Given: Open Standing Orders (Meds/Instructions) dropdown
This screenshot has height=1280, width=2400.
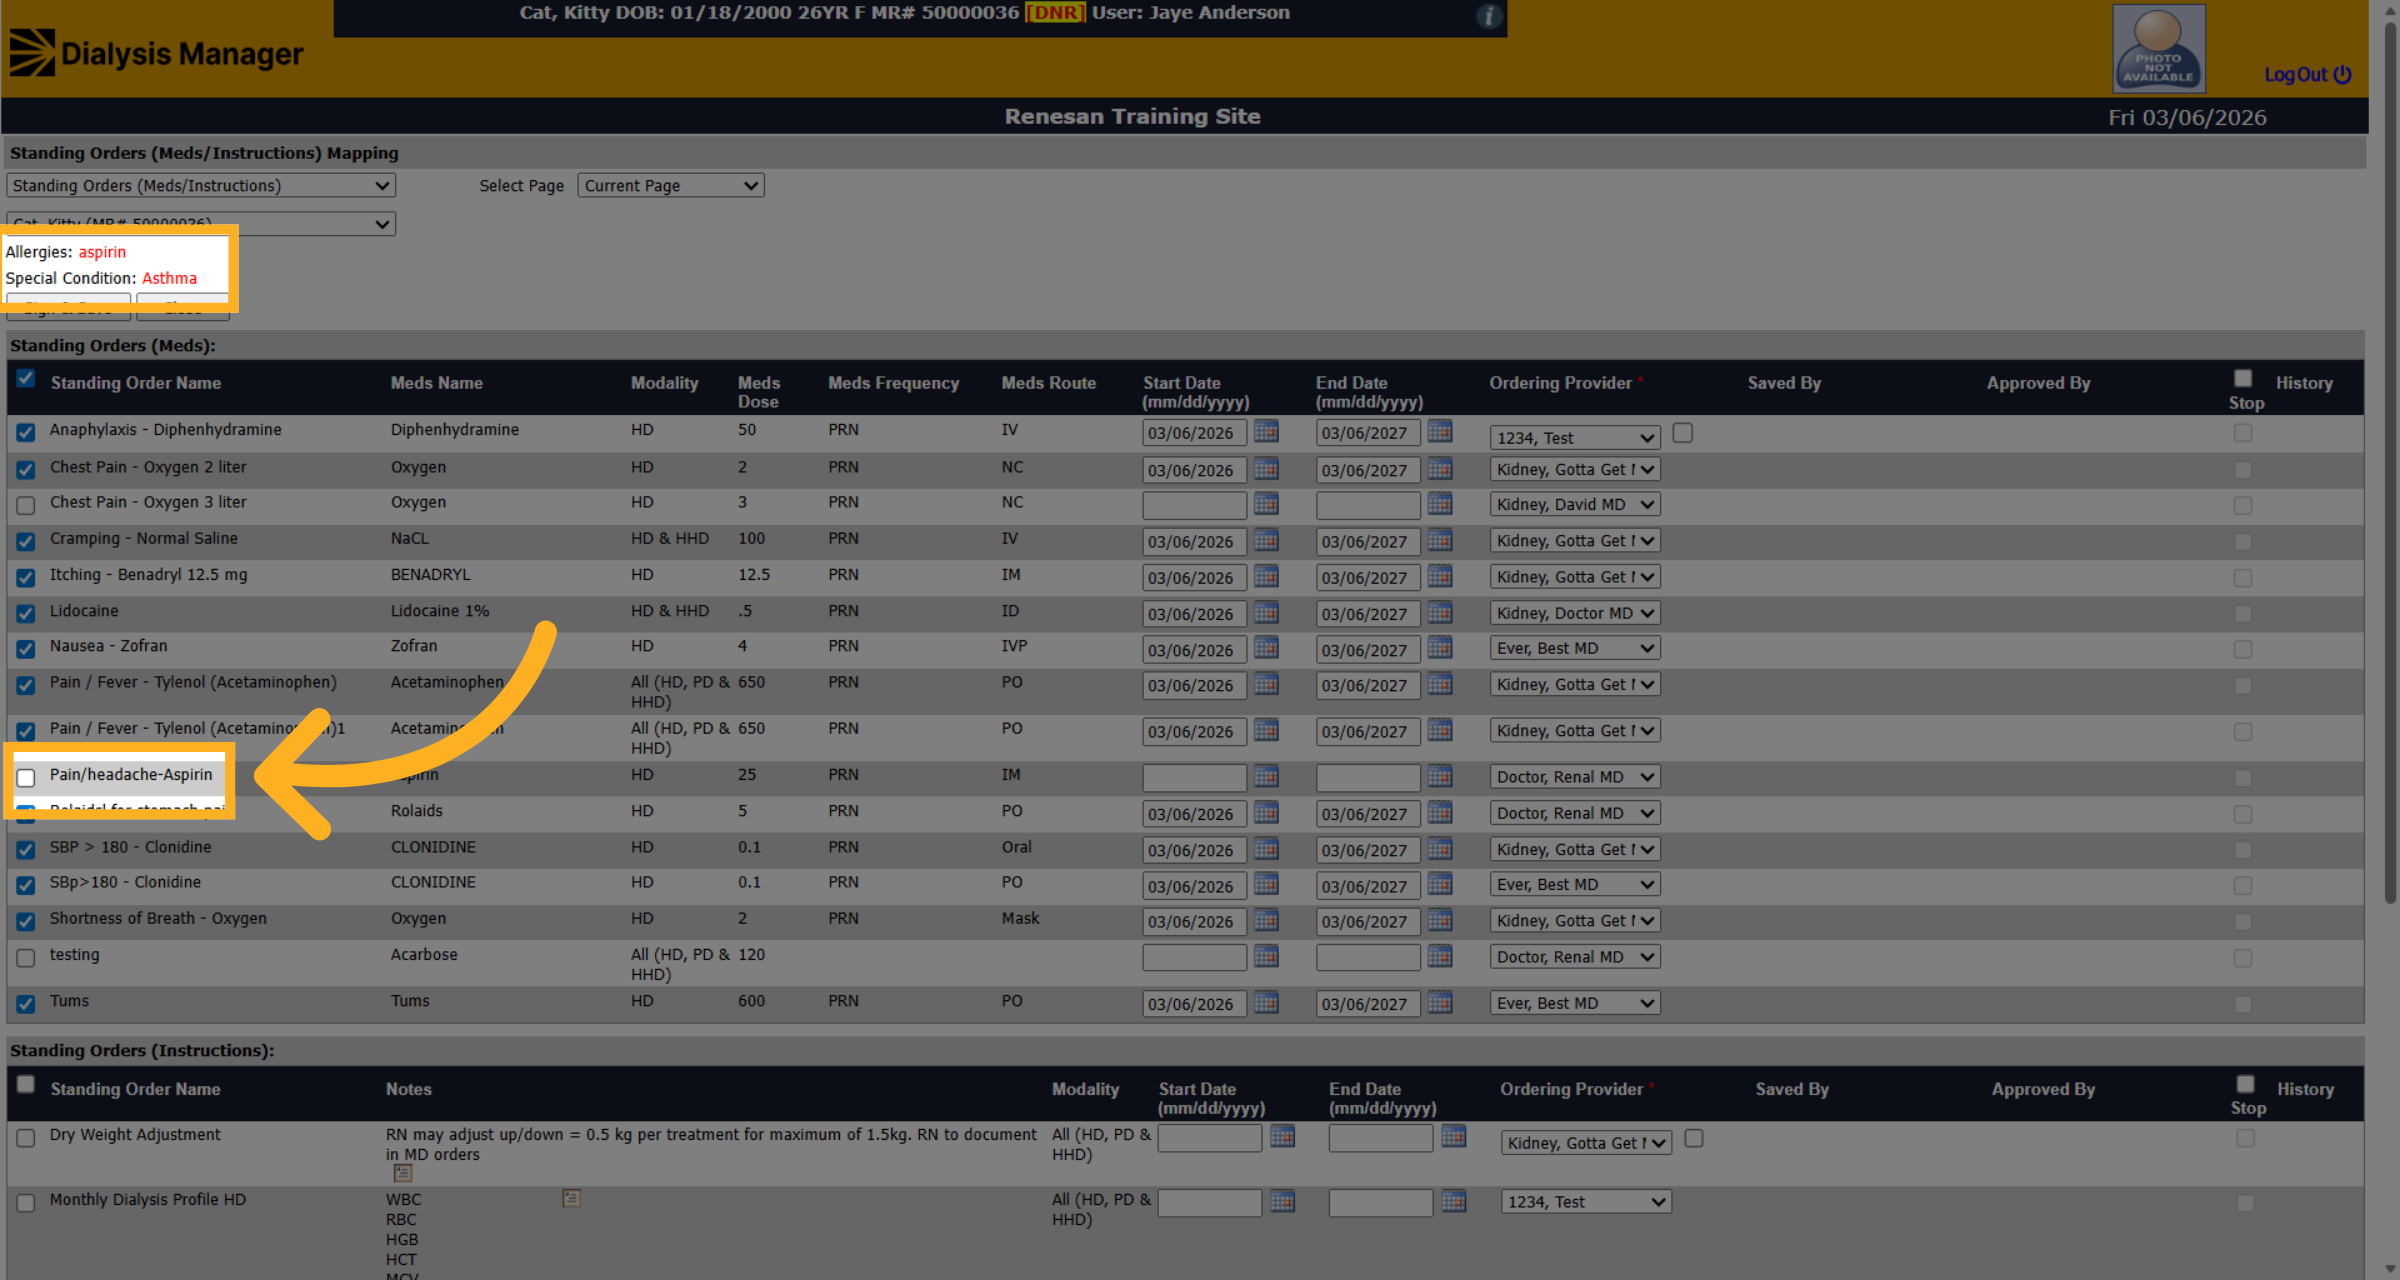Looking at the screenshot, I should (x=201, y=185).
